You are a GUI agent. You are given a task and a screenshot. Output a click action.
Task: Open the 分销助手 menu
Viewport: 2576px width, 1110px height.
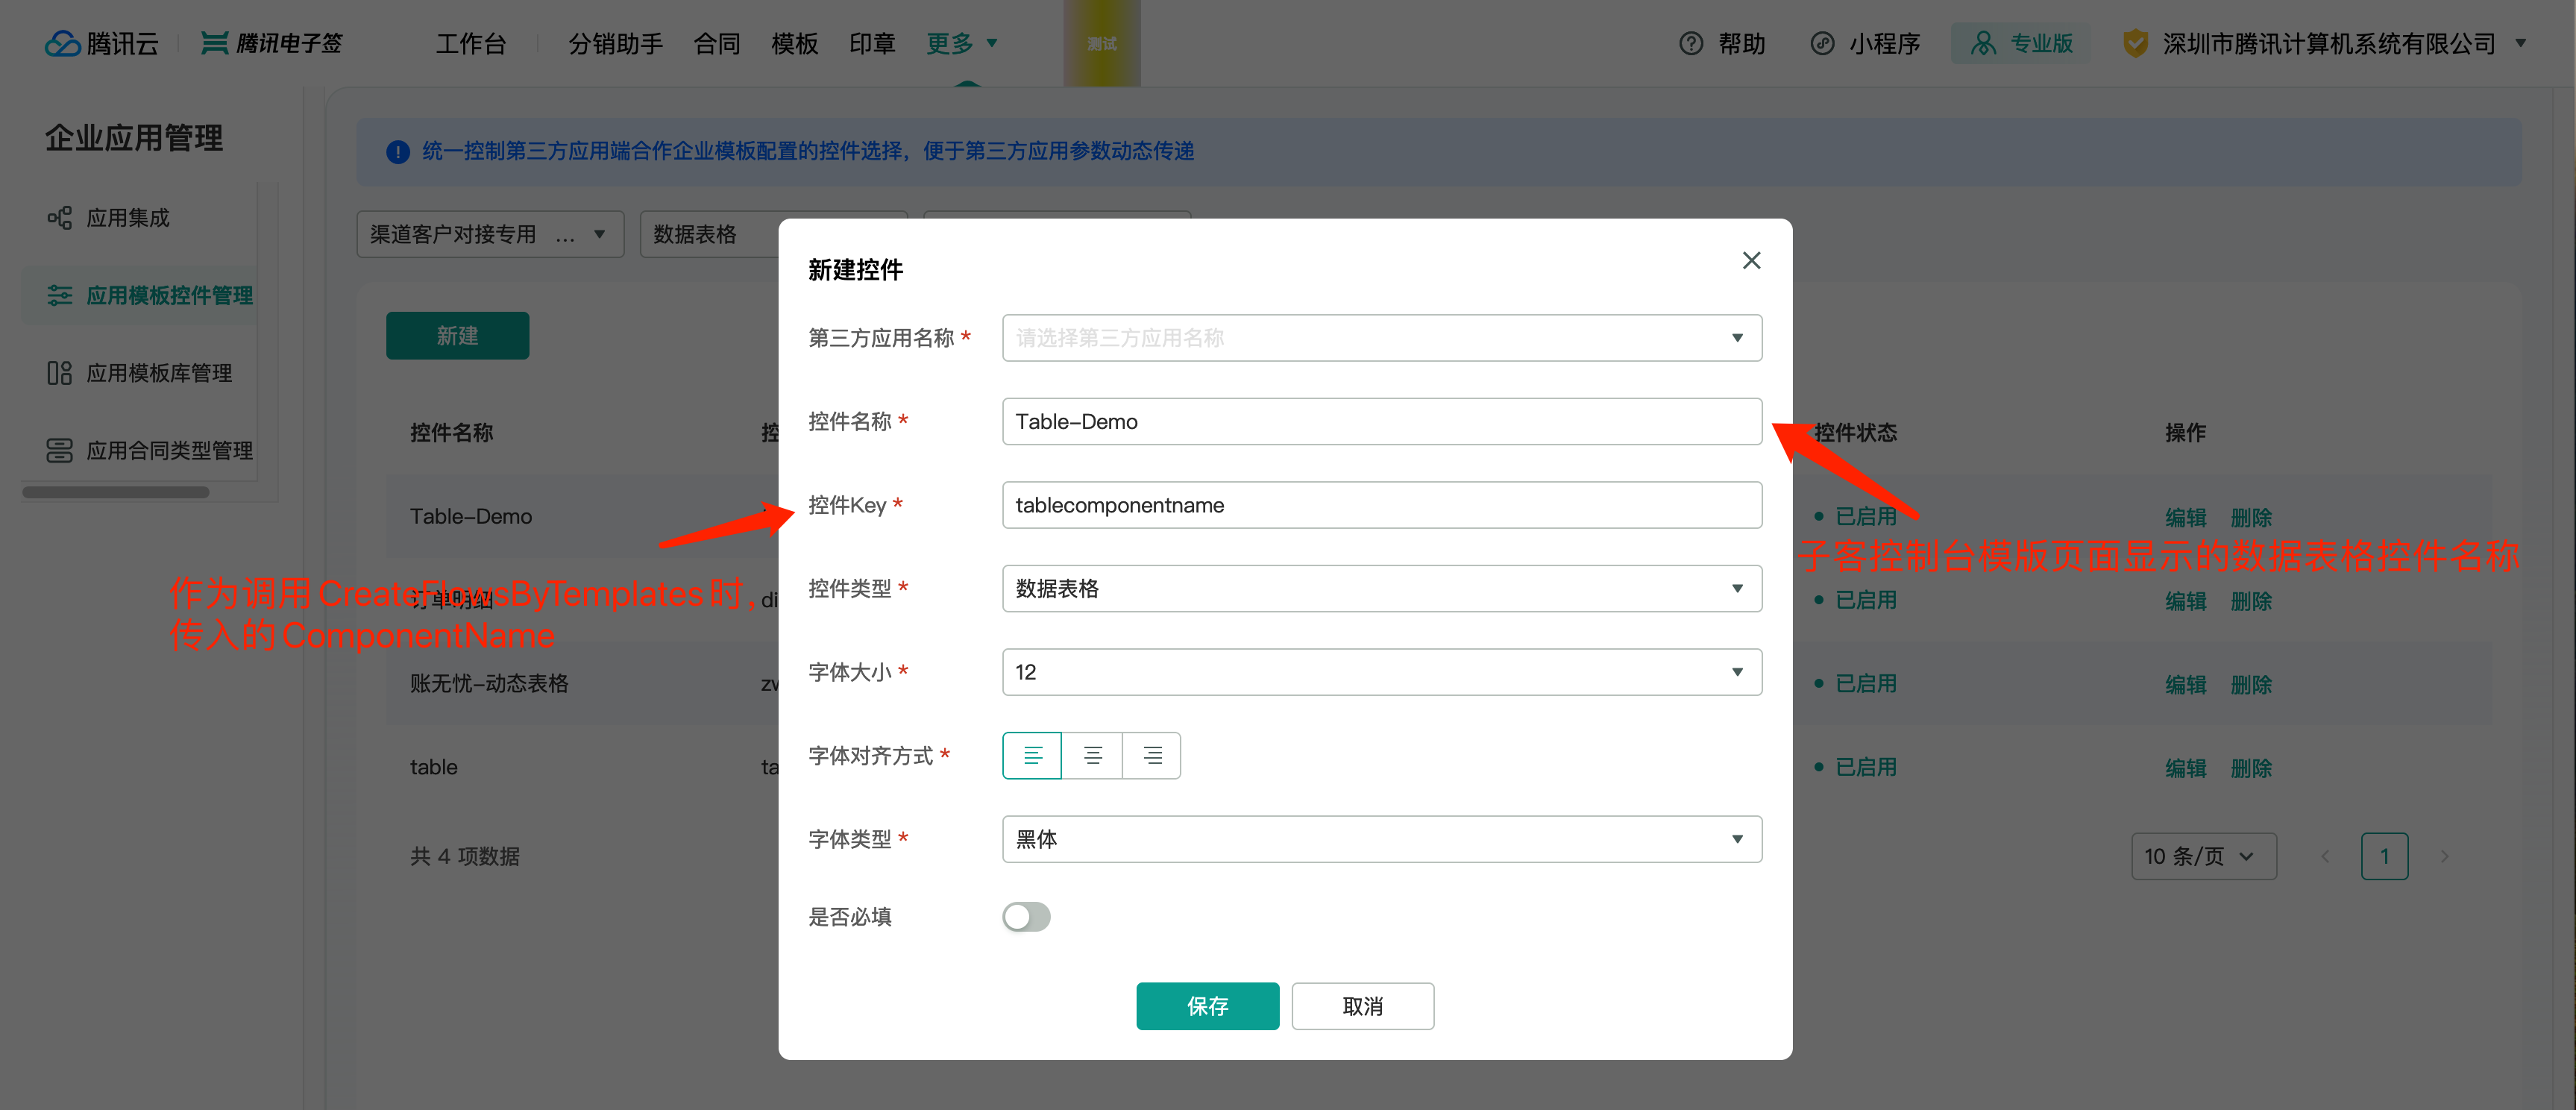coord(615,44)
